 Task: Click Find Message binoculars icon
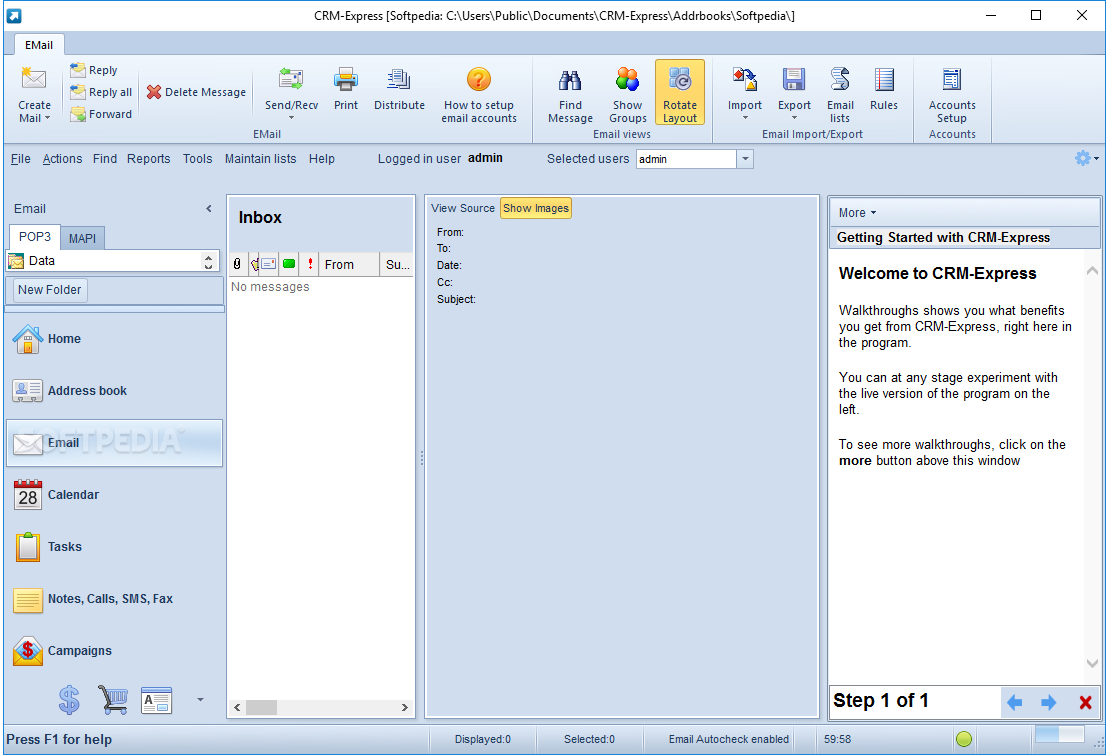[570, 79]
